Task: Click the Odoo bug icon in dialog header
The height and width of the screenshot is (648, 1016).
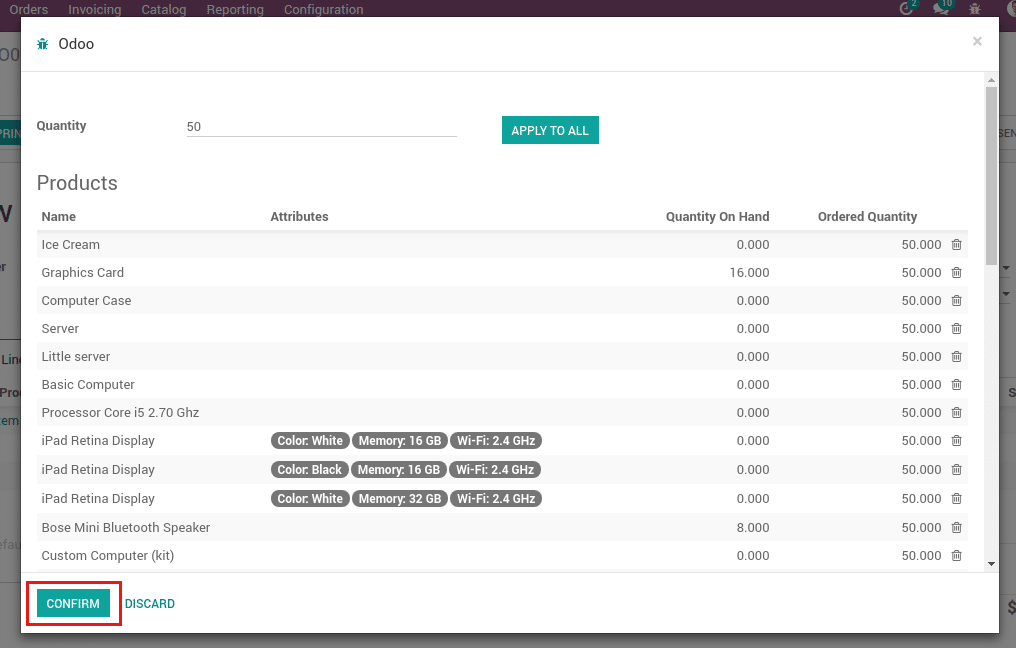Action: click(43, 44)
